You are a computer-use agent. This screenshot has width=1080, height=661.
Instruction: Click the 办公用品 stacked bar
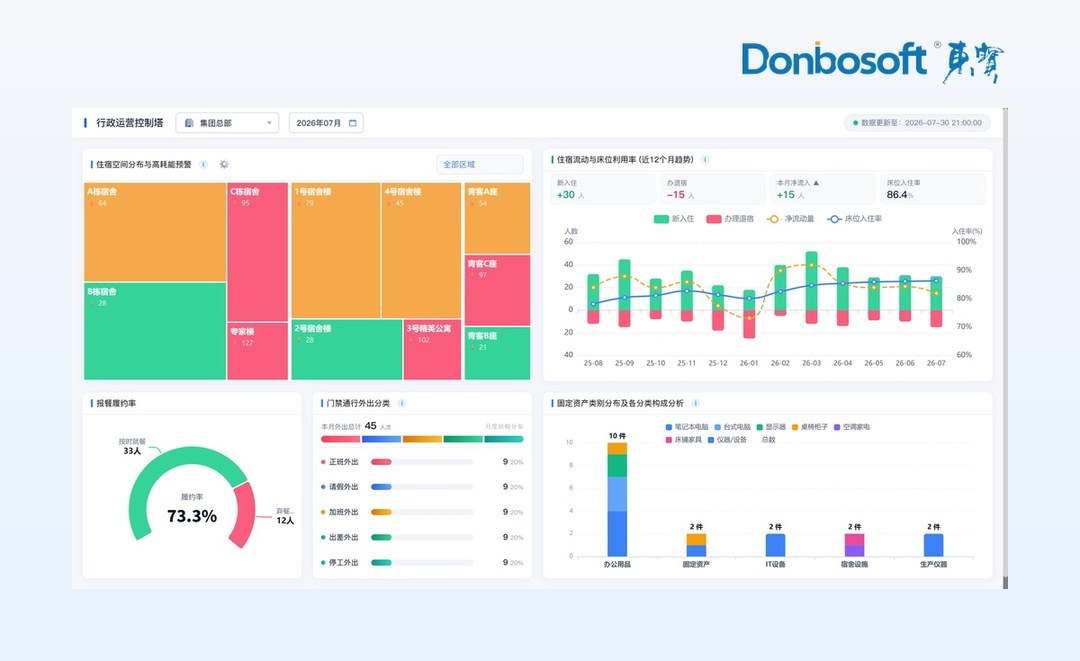617,499
